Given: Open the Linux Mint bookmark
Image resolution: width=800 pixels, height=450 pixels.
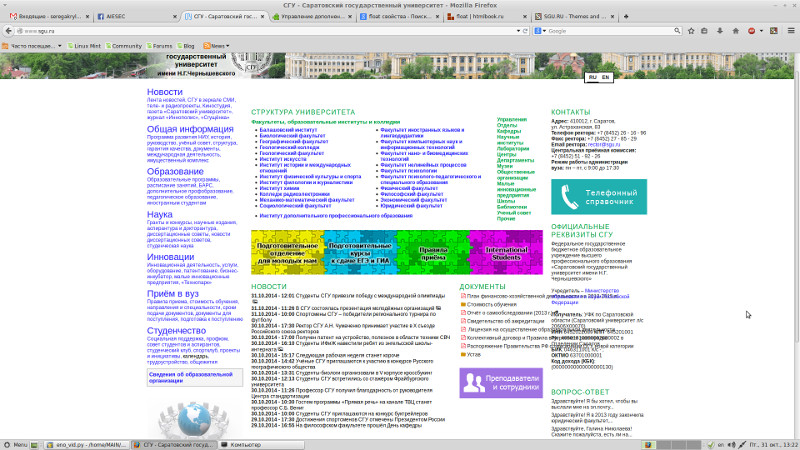Looking at the screenshot, I should pos(84,46).
